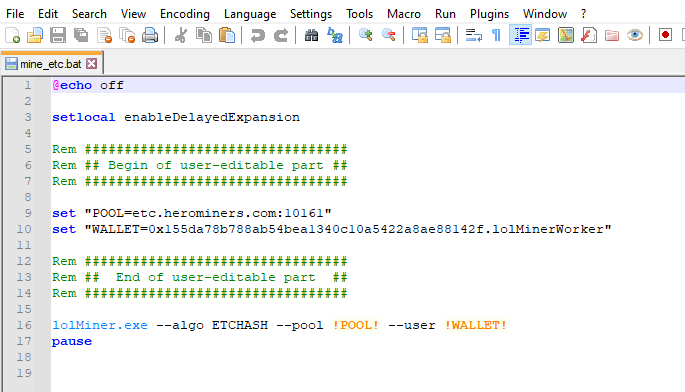This screenshot has height=392, width=685.
Task: Open the Replace dialog icon
Action: click(335, 35)
